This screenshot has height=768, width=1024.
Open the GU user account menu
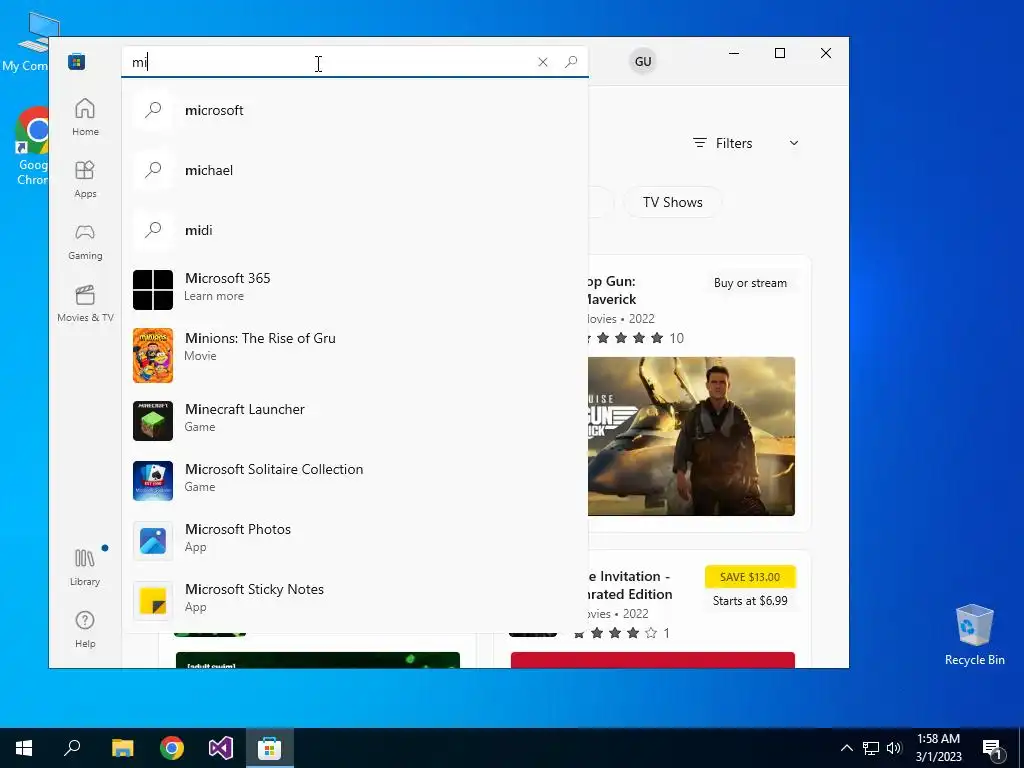(643, 61)
